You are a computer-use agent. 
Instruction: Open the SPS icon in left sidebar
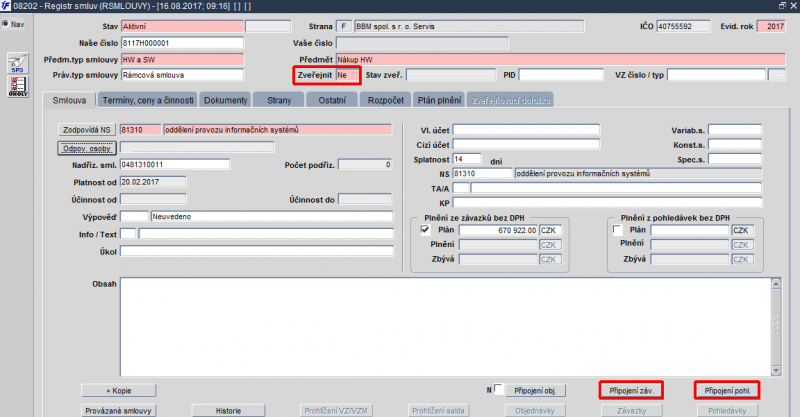click(x=17, y=63)
